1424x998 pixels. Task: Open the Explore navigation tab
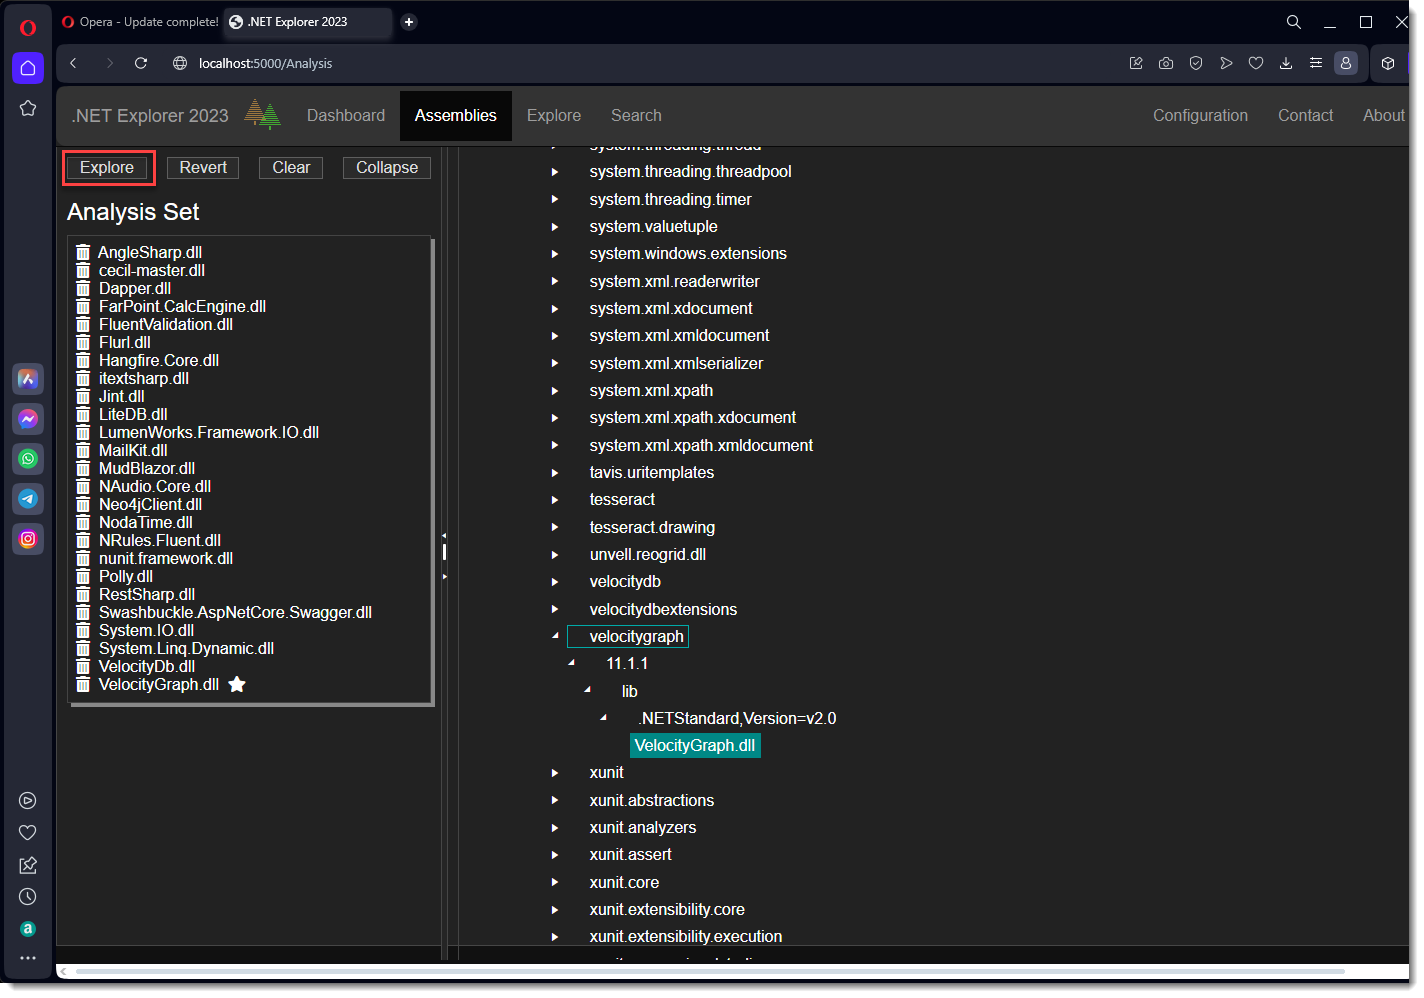click(x=554, y=115)
